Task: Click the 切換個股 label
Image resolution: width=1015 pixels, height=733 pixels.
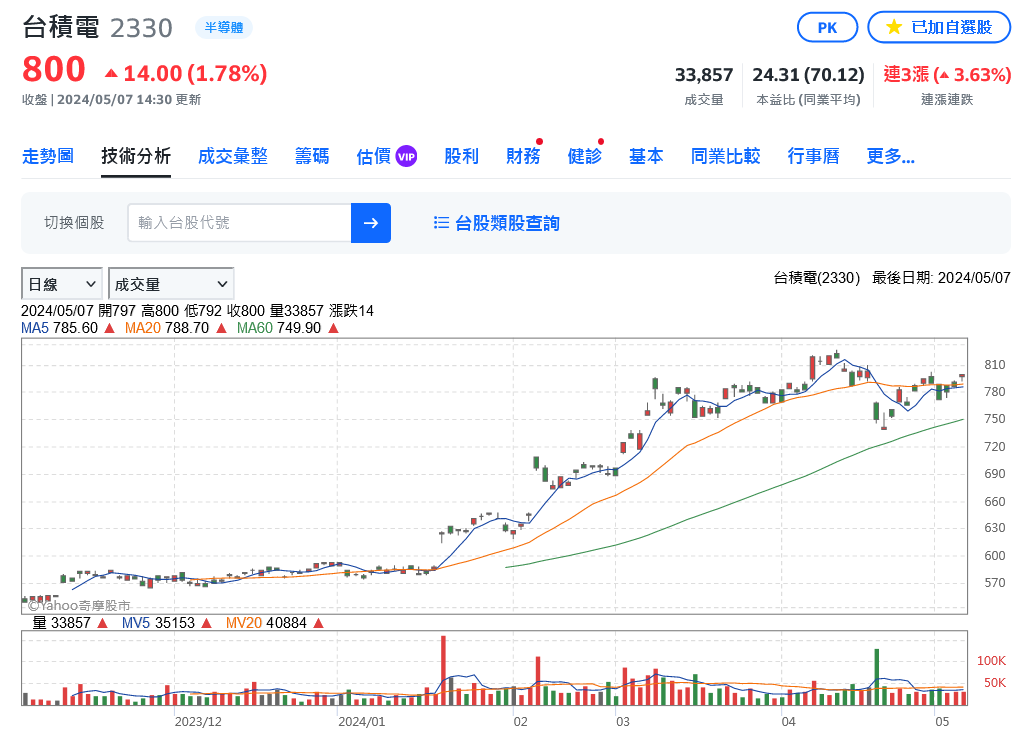Action: (74, 223)
